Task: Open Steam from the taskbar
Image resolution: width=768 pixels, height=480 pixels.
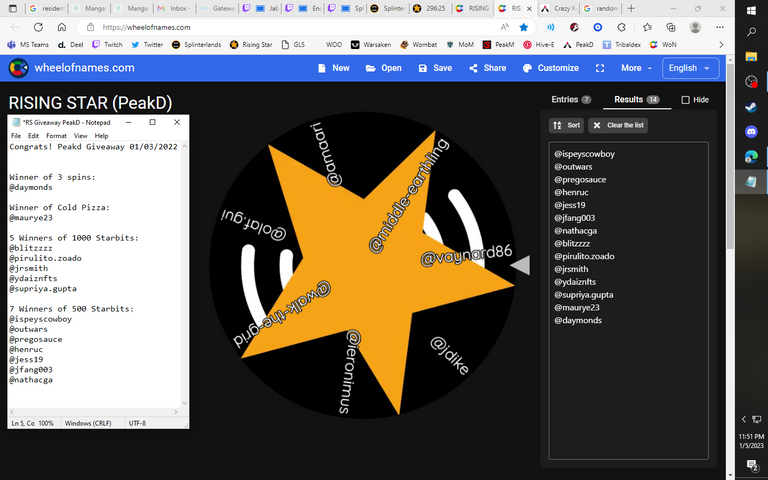Action: coord(751,107)
